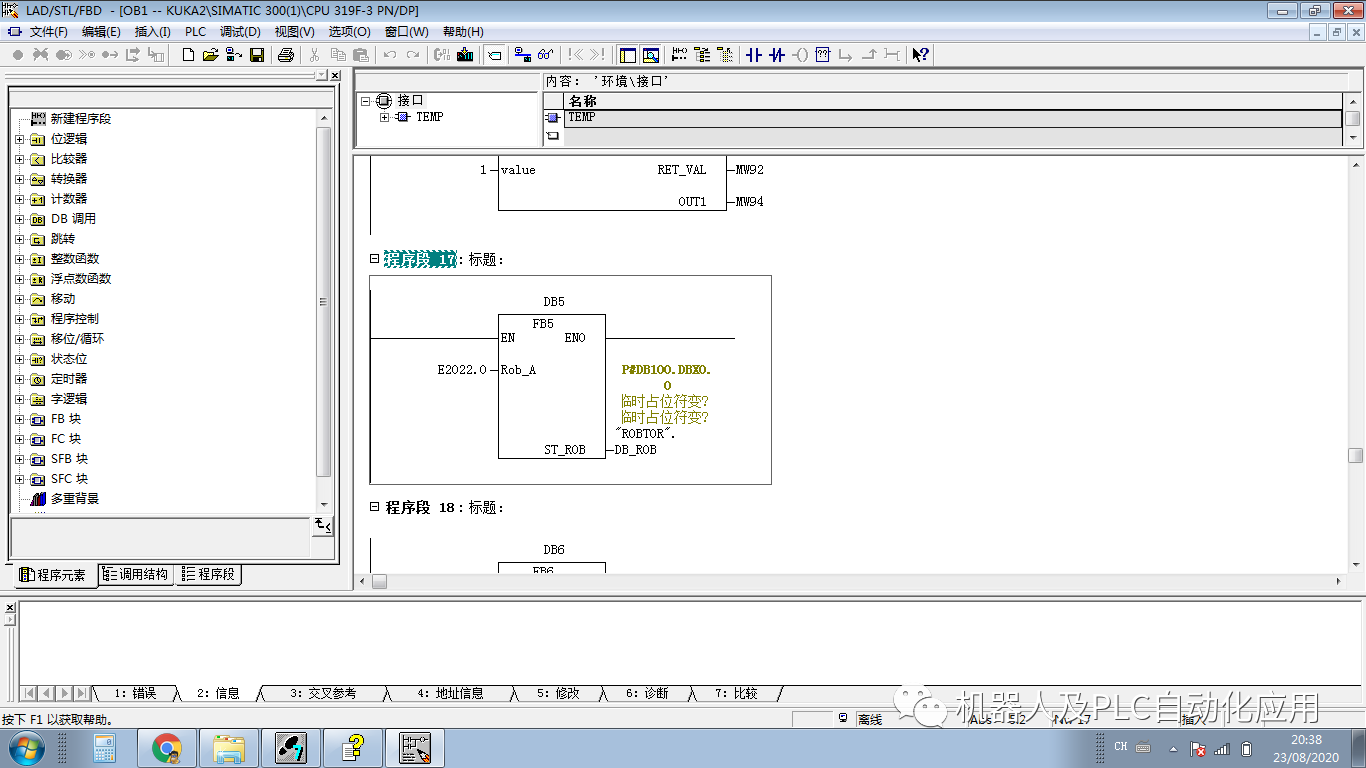Switch to the 7: 比较 tab
1366x768 pixels.
pyautogui.click(x=736, y=693)
